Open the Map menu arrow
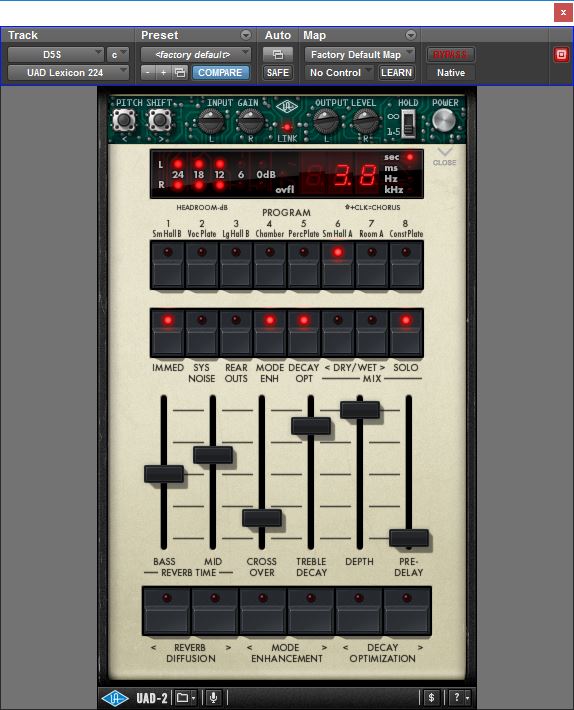 (411, 35)
